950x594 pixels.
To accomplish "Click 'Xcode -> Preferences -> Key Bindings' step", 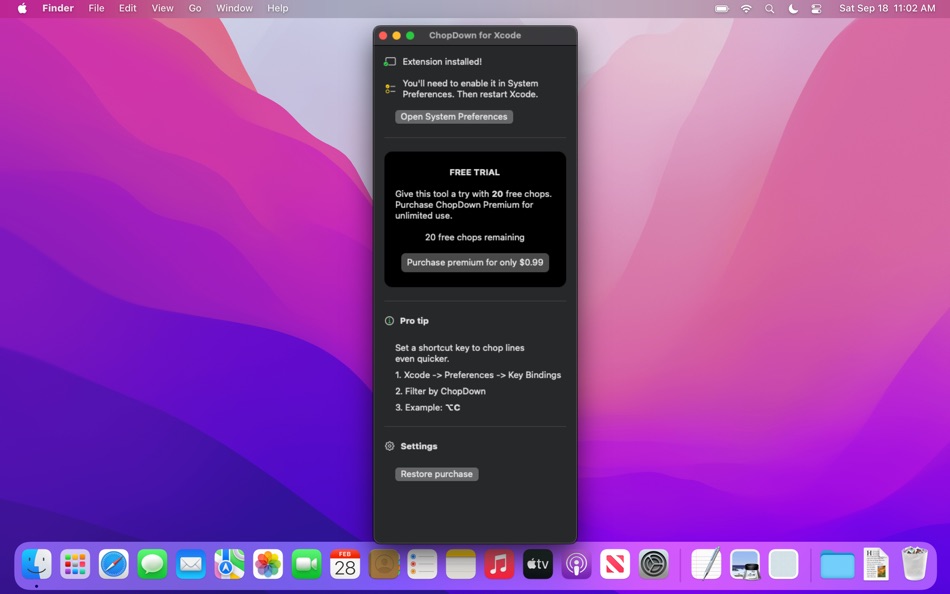I will click(478, 375).
